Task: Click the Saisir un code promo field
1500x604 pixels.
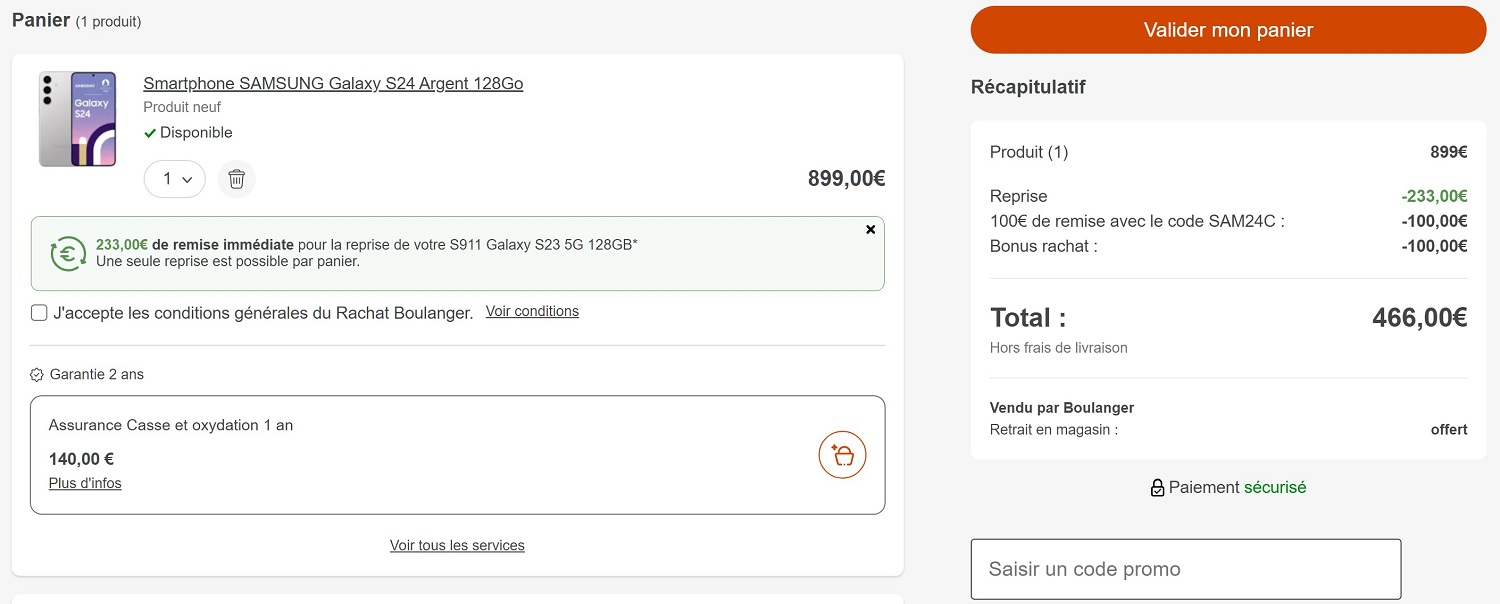Action: (1185, 569)
